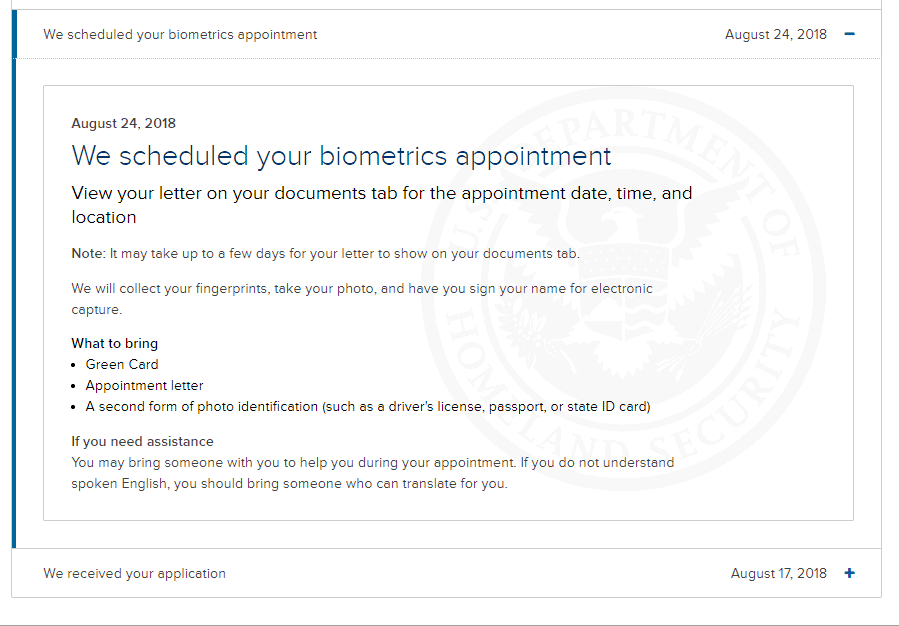Click the 'What to bring' heading

pyautogui.click(x=114, y=343)
